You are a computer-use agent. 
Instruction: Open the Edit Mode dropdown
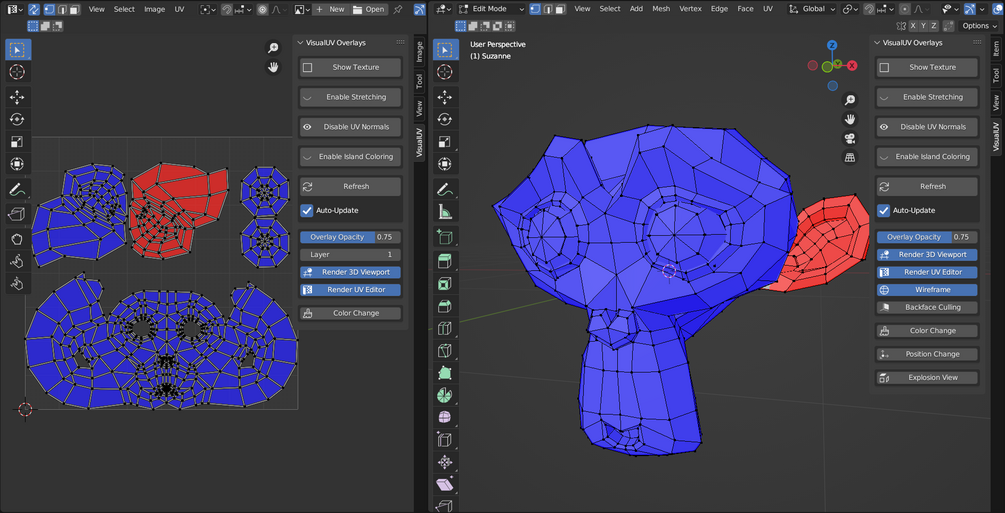(x=492, y=9)
